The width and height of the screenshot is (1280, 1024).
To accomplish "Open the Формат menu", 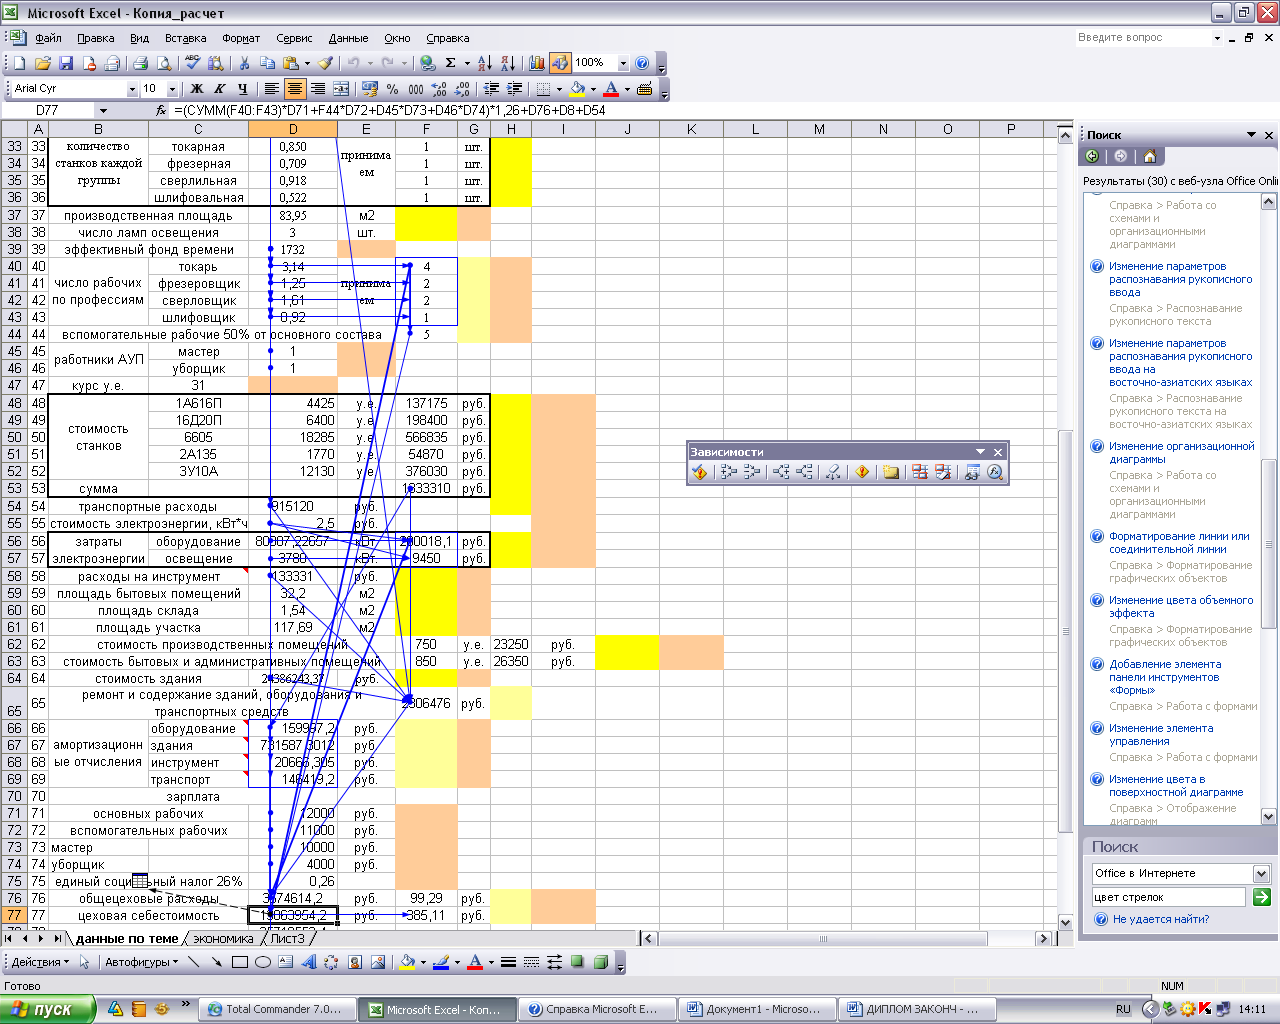I will tap(241, 38).
